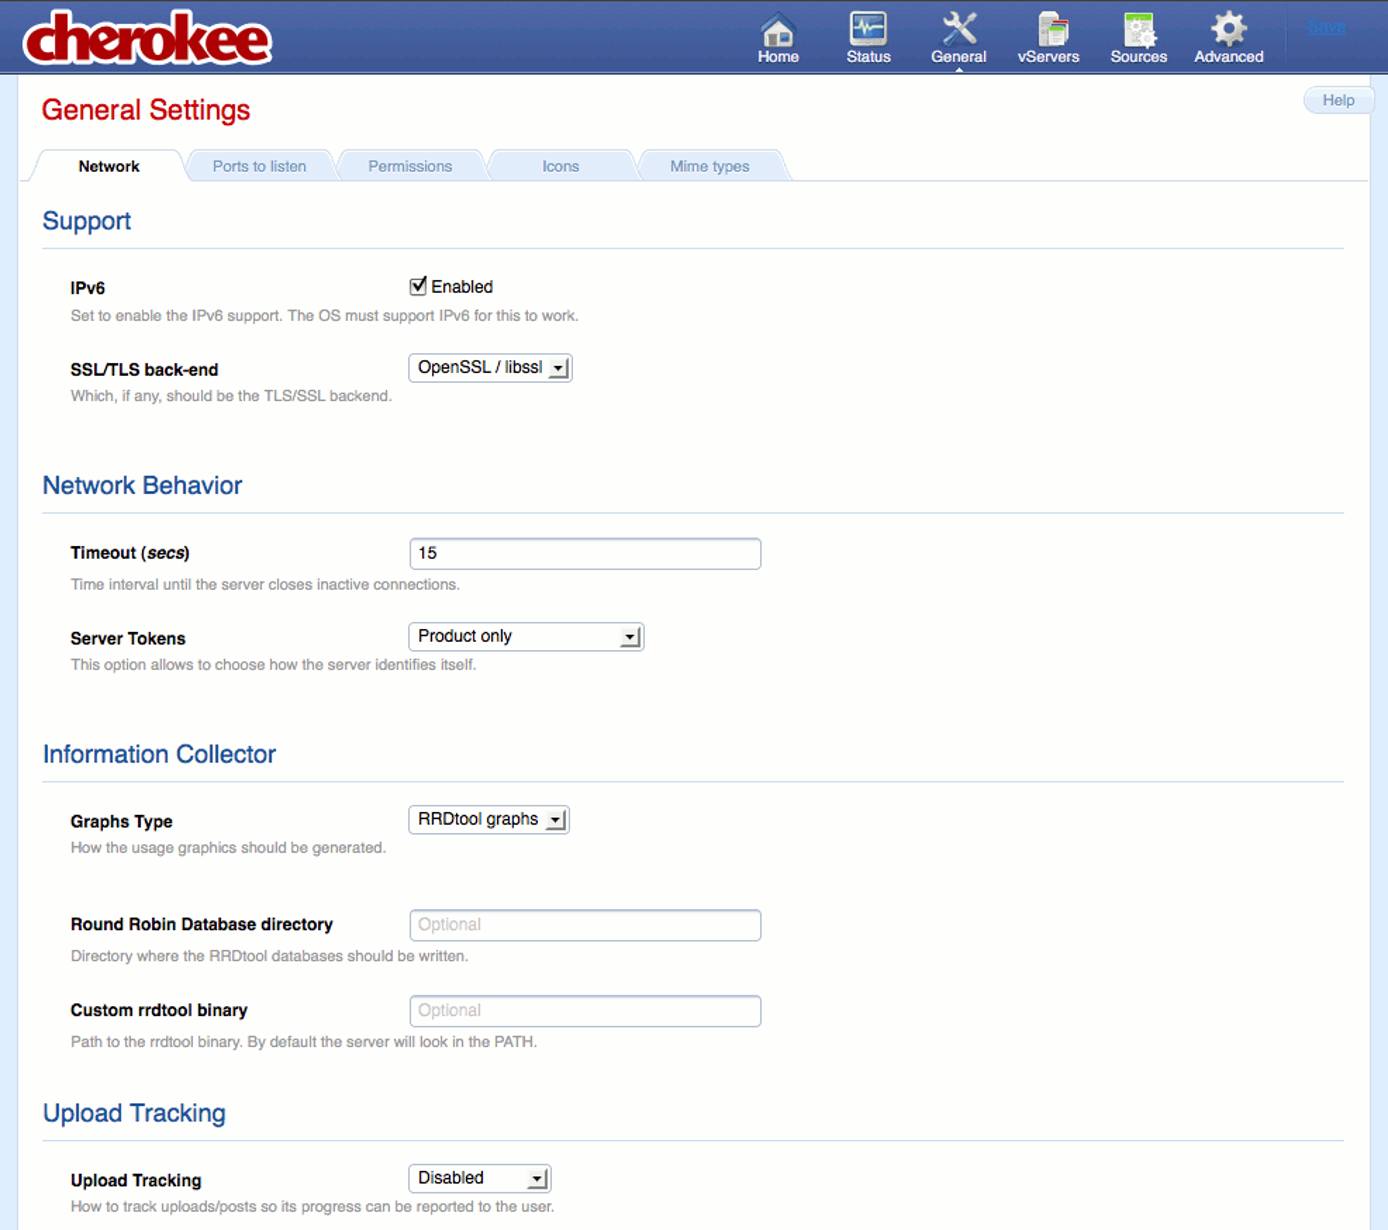1388x1230 pixels.
Task: Click the Advanced gear icon
Action: point(1228,37)
